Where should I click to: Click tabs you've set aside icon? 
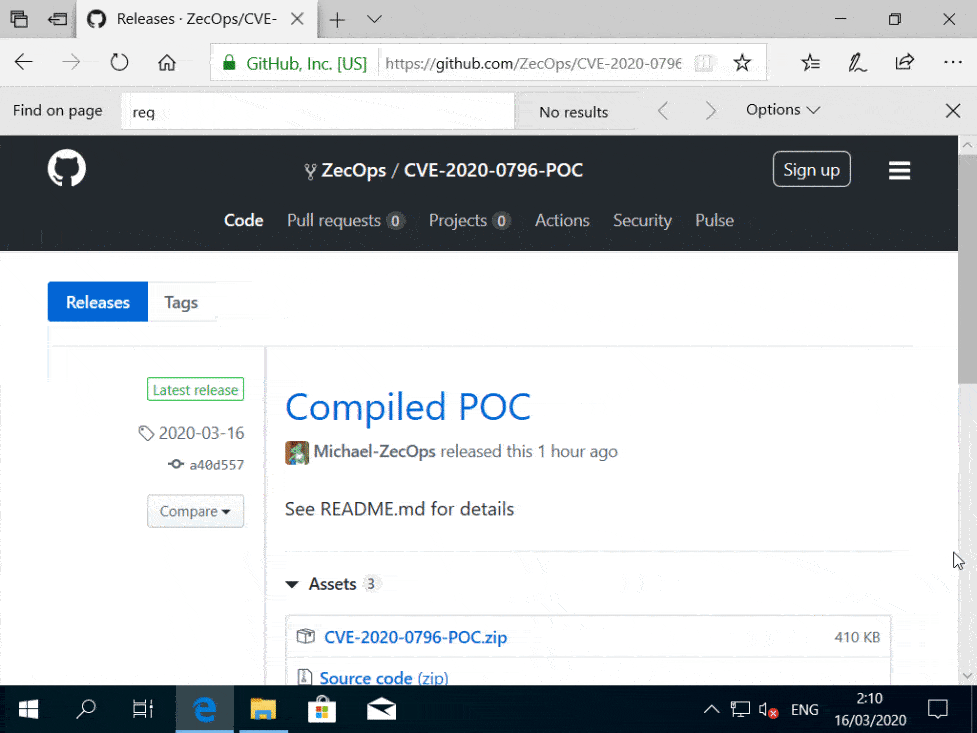[x=19, y=19]
